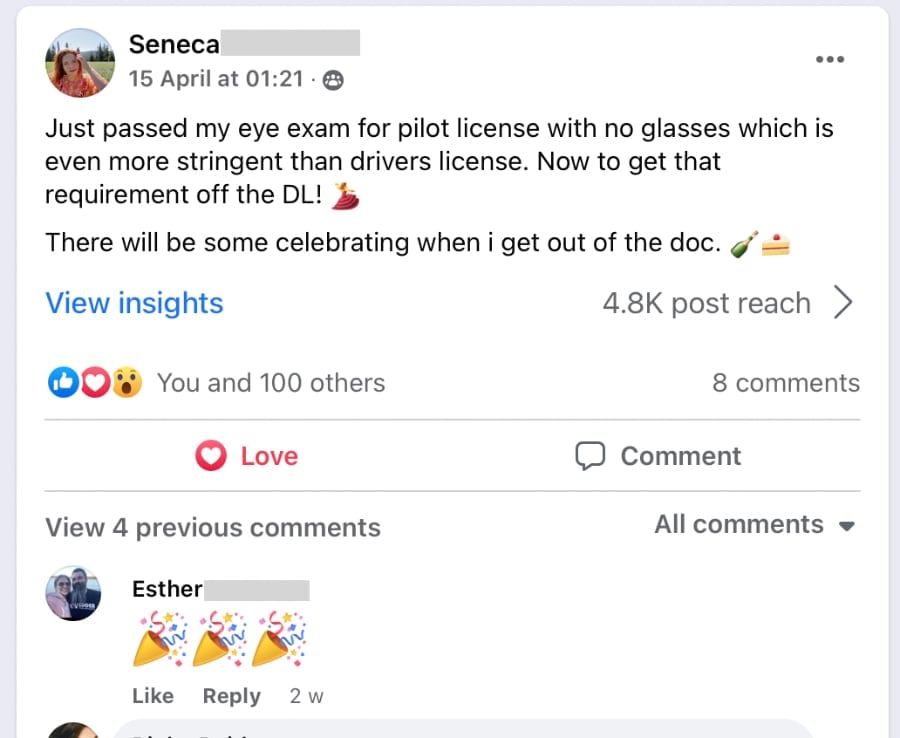This screenshot has height=738, width=900.
Task: Click Esther's commenter profile picture
Action: tap(73, 593)
